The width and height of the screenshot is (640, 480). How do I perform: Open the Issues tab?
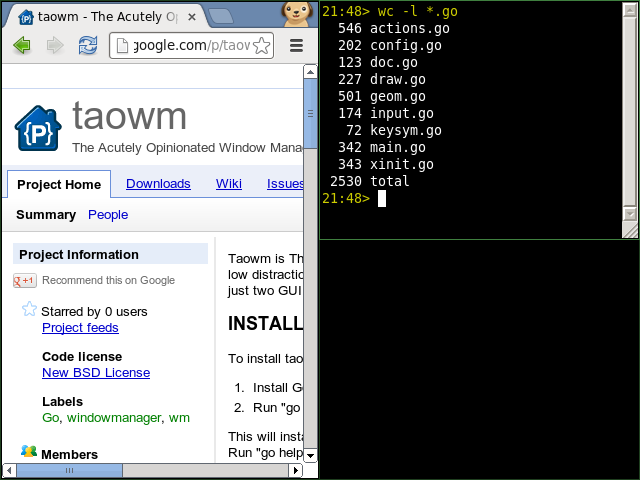click(x=285, y=184)
